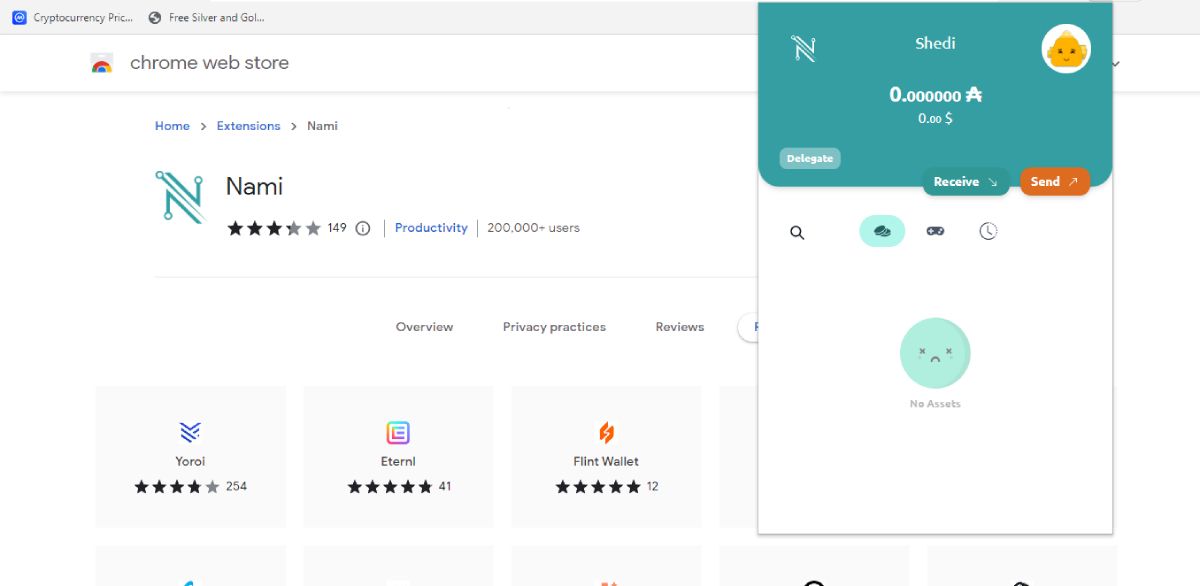This screenshot has height=586, width=1200.
Task: Open the wallet asset search
Action: pos(797,232)
